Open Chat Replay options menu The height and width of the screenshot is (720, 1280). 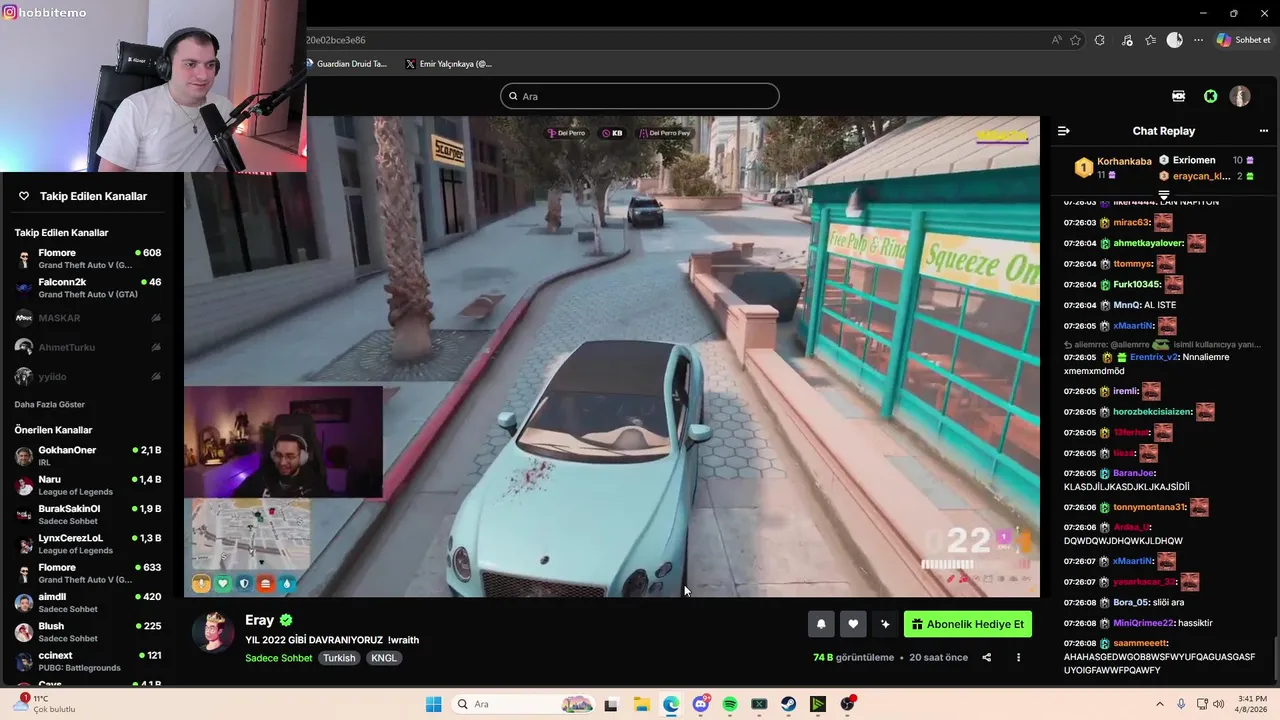1263,131
